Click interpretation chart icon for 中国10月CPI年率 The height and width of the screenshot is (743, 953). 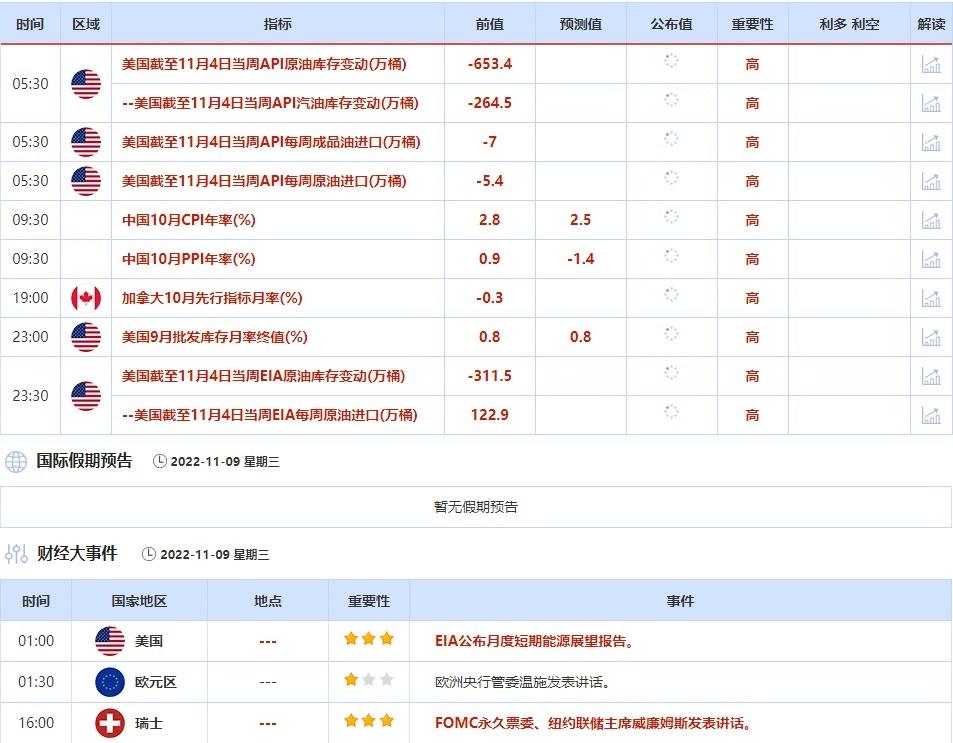point(931,220)
